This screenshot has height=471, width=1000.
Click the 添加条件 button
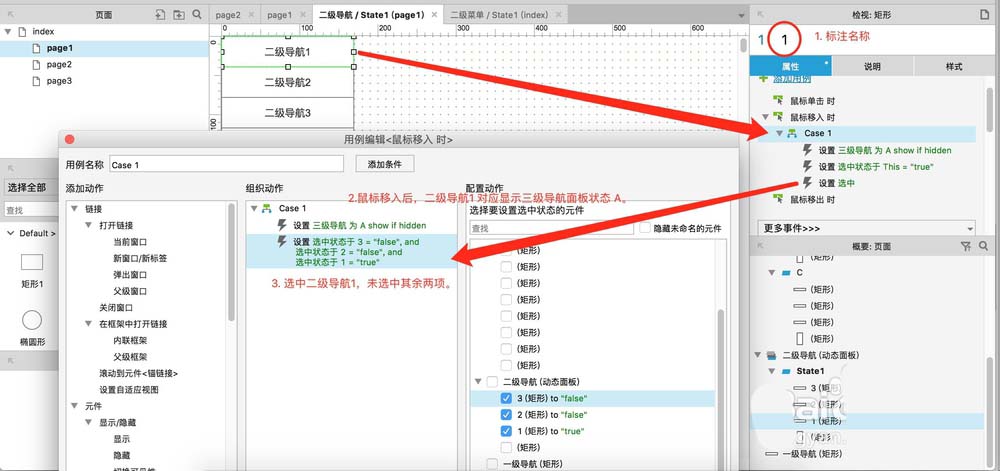click(x=385, y=164)
